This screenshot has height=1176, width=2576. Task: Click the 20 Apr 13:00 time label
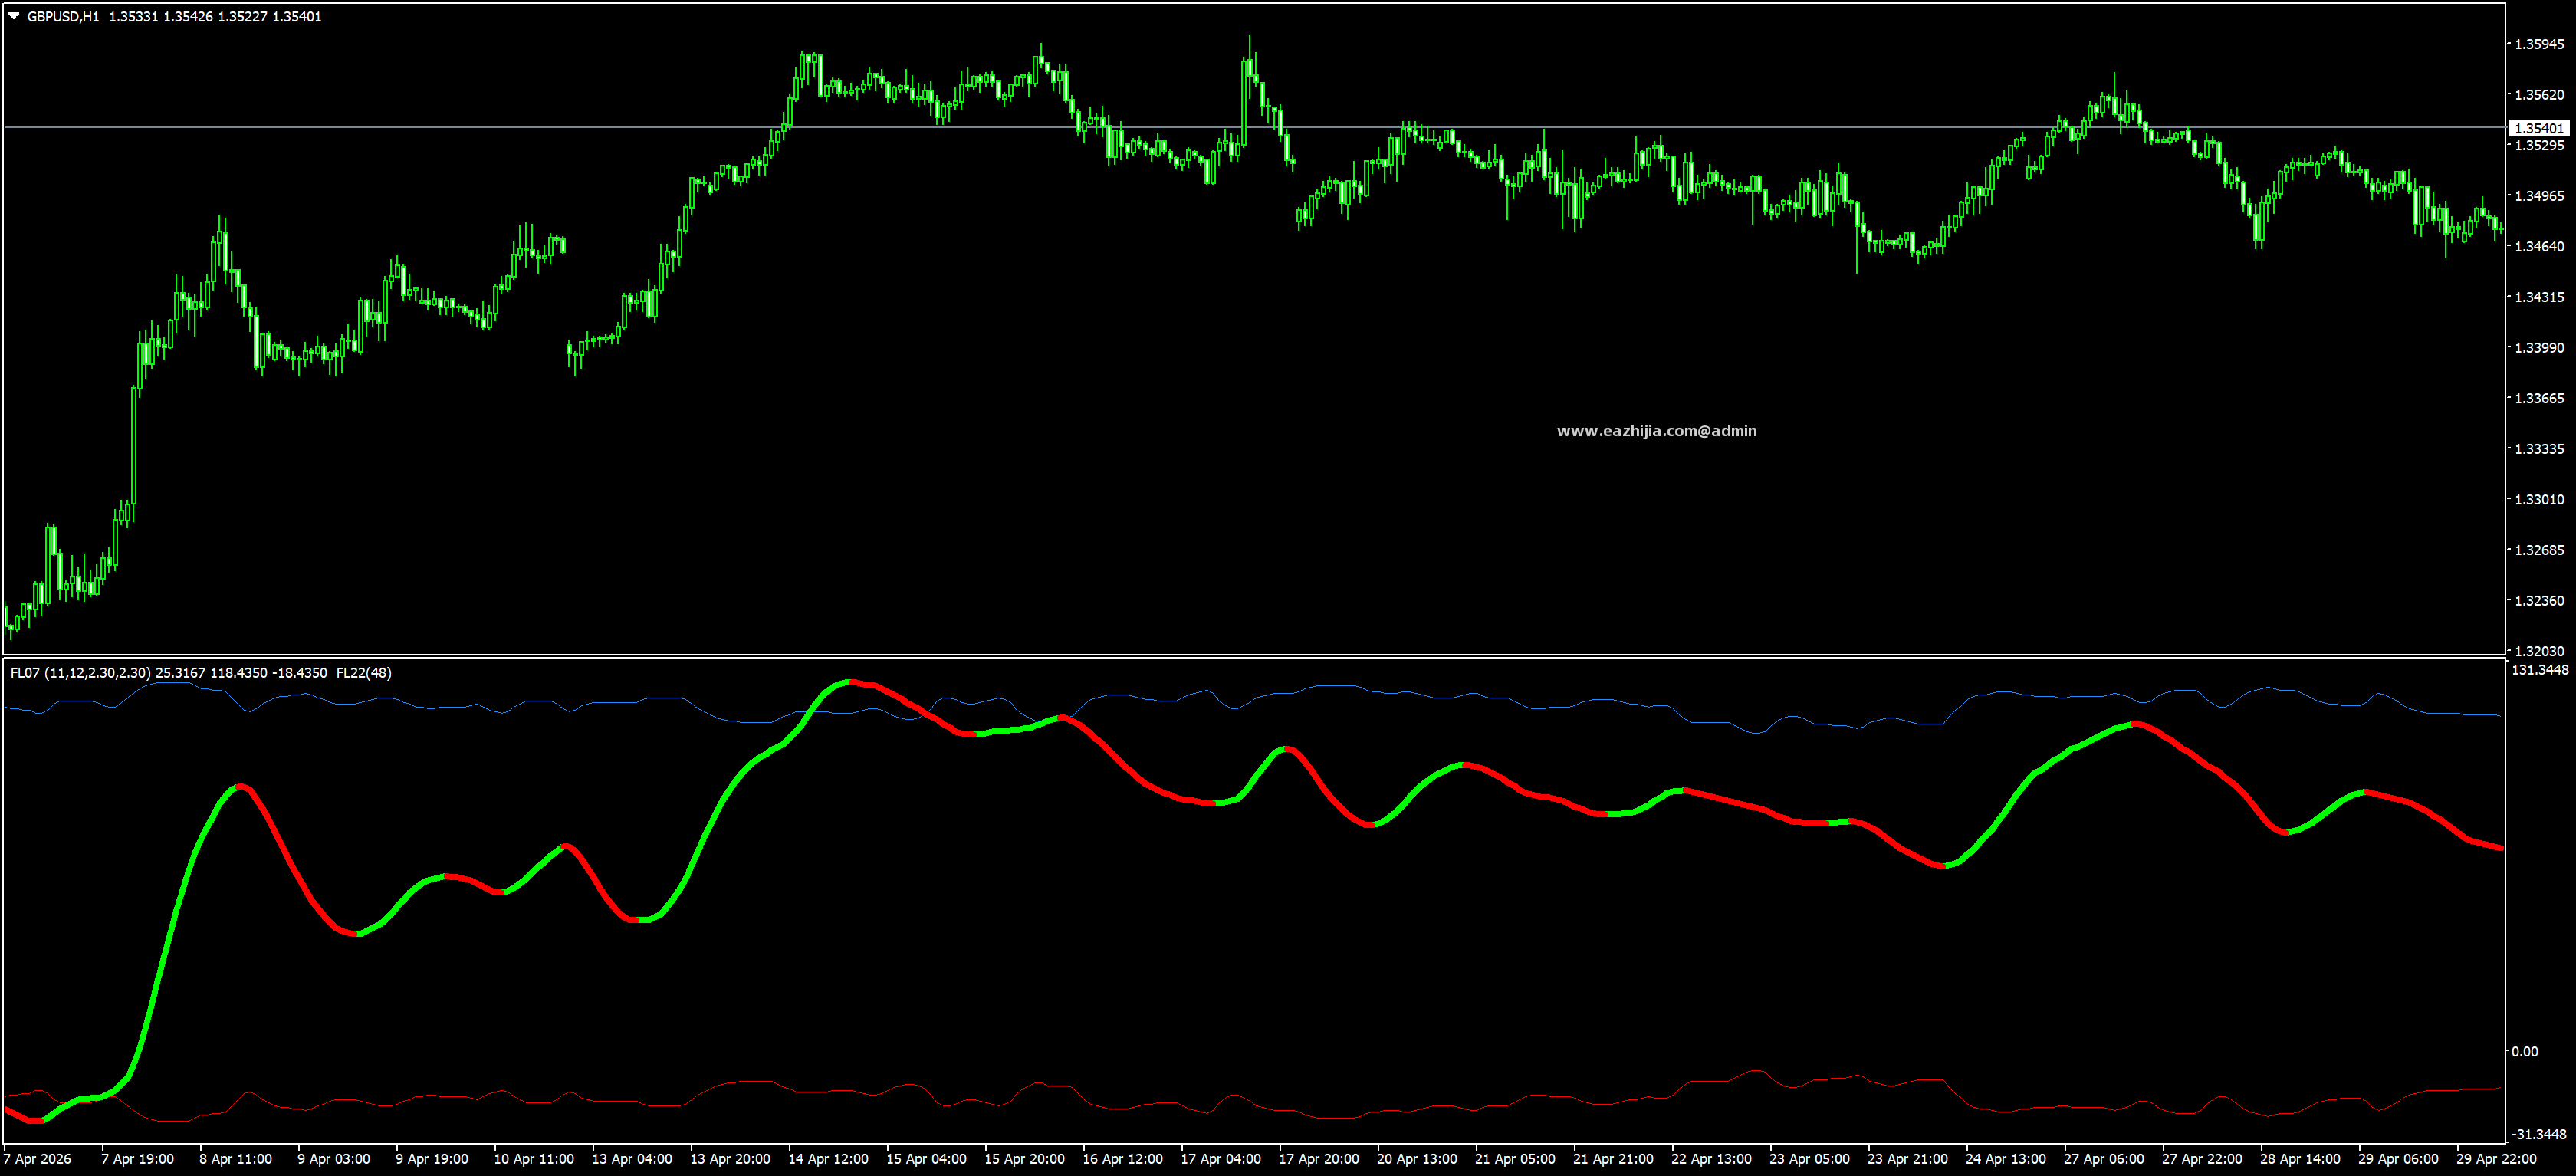tap(1417, 1159)
